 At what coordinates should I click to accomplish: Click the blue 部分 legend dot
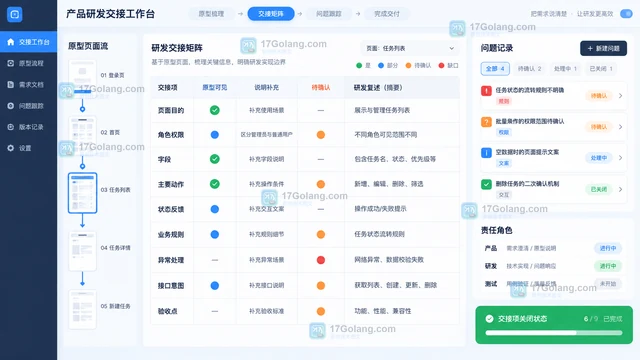(x=381, y=65)
